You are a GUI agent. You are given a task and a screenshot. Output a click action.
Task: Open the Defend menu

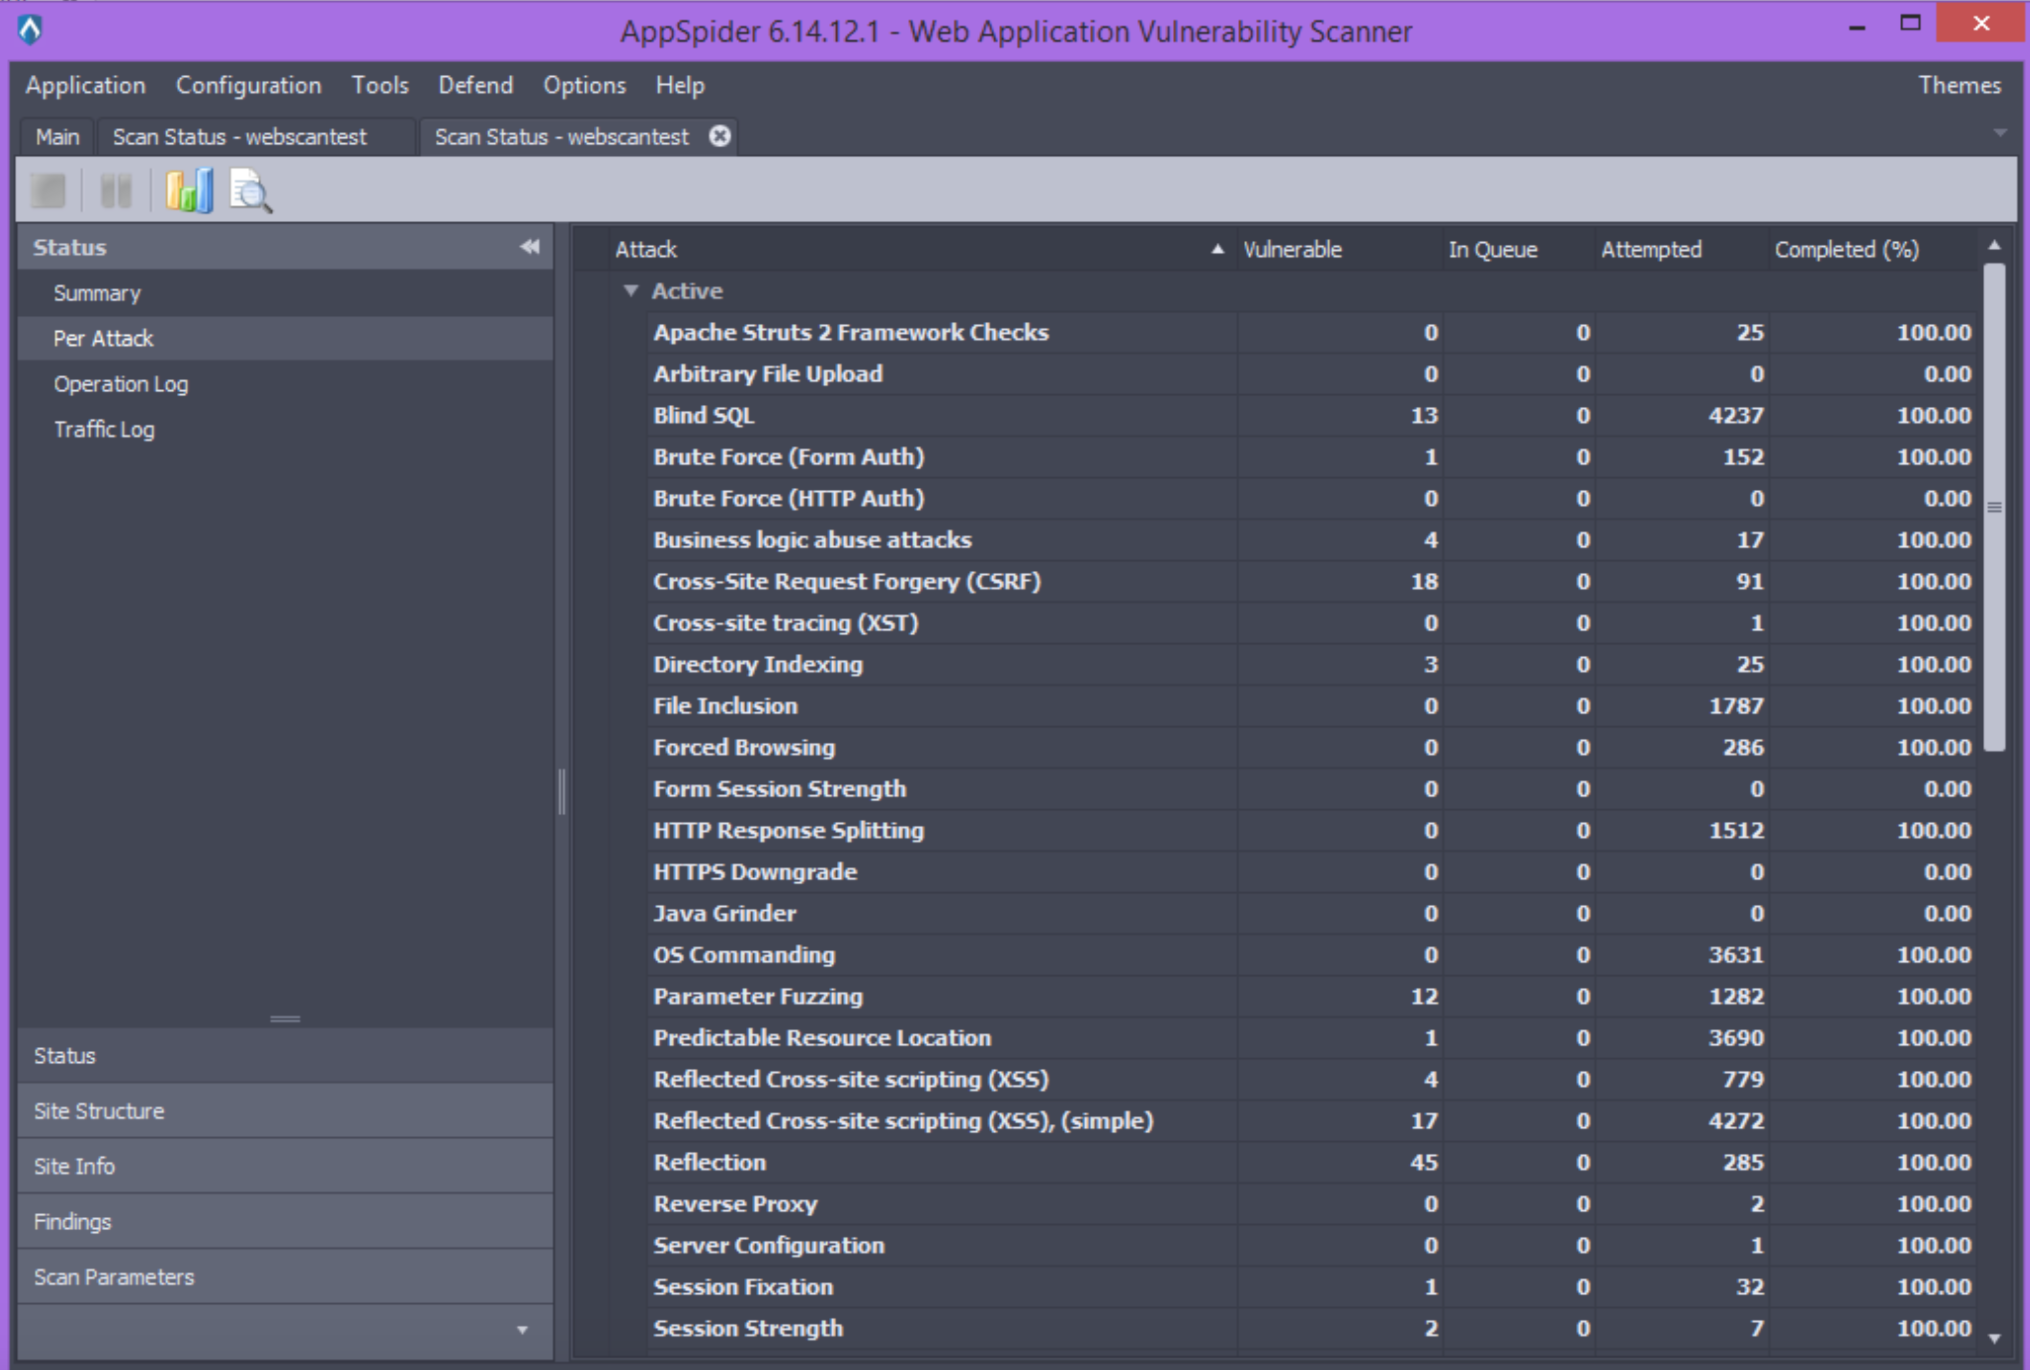(x=476, y=85)
